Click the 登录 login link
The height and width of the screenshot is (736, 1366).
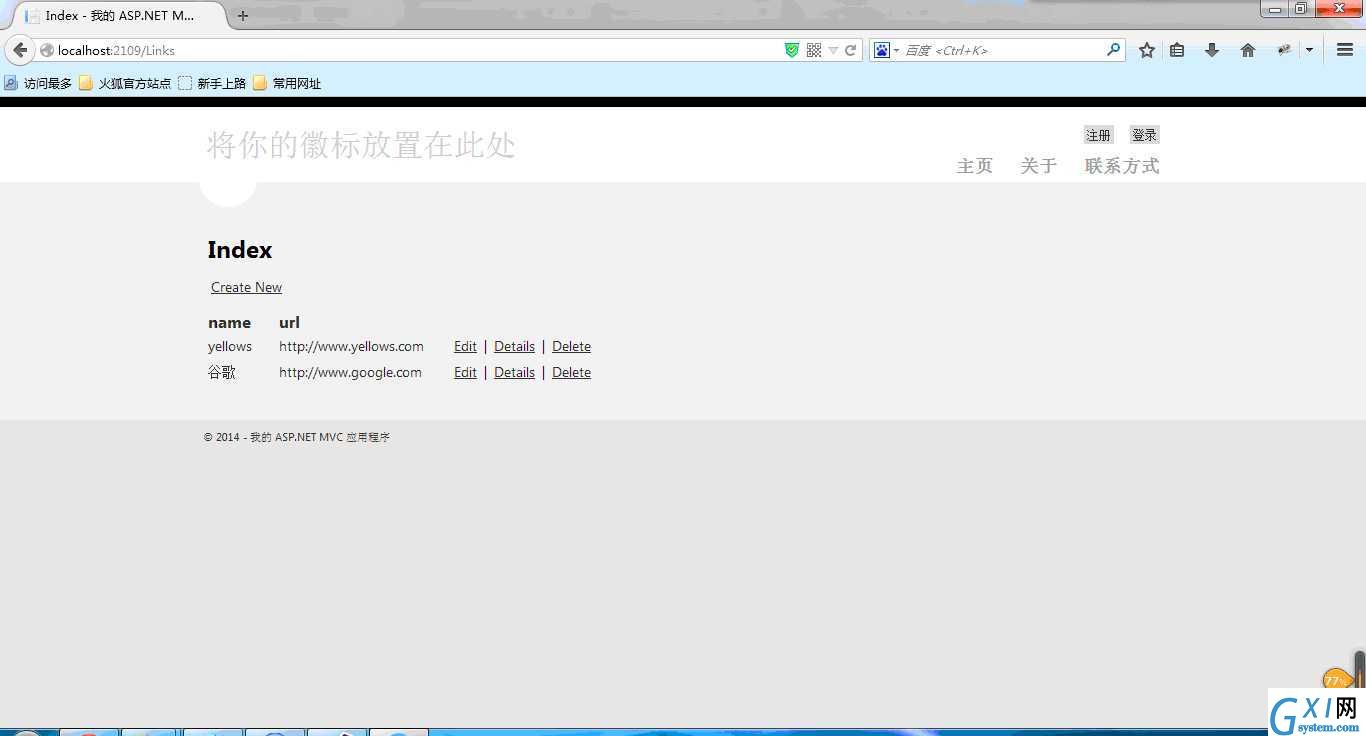[x=1144, y=135]
